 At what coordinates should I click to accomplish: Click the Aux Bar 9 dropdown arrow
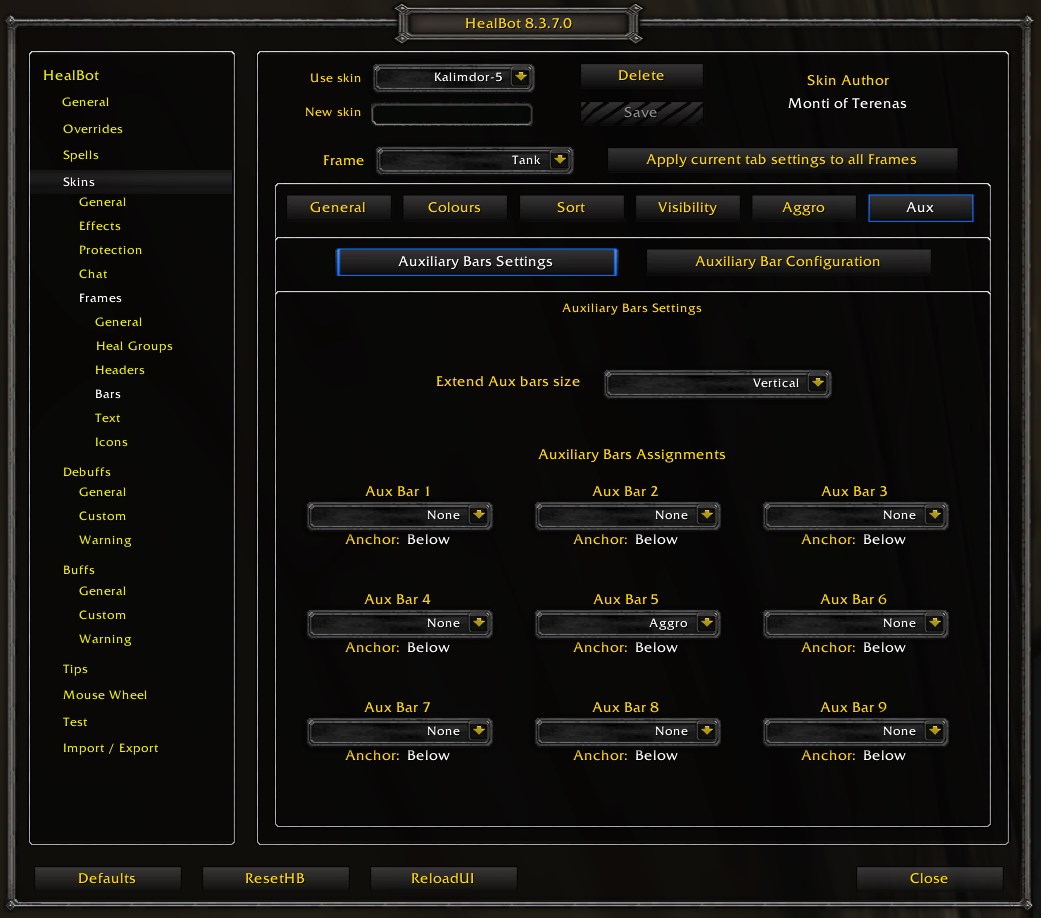pos(935,731)
